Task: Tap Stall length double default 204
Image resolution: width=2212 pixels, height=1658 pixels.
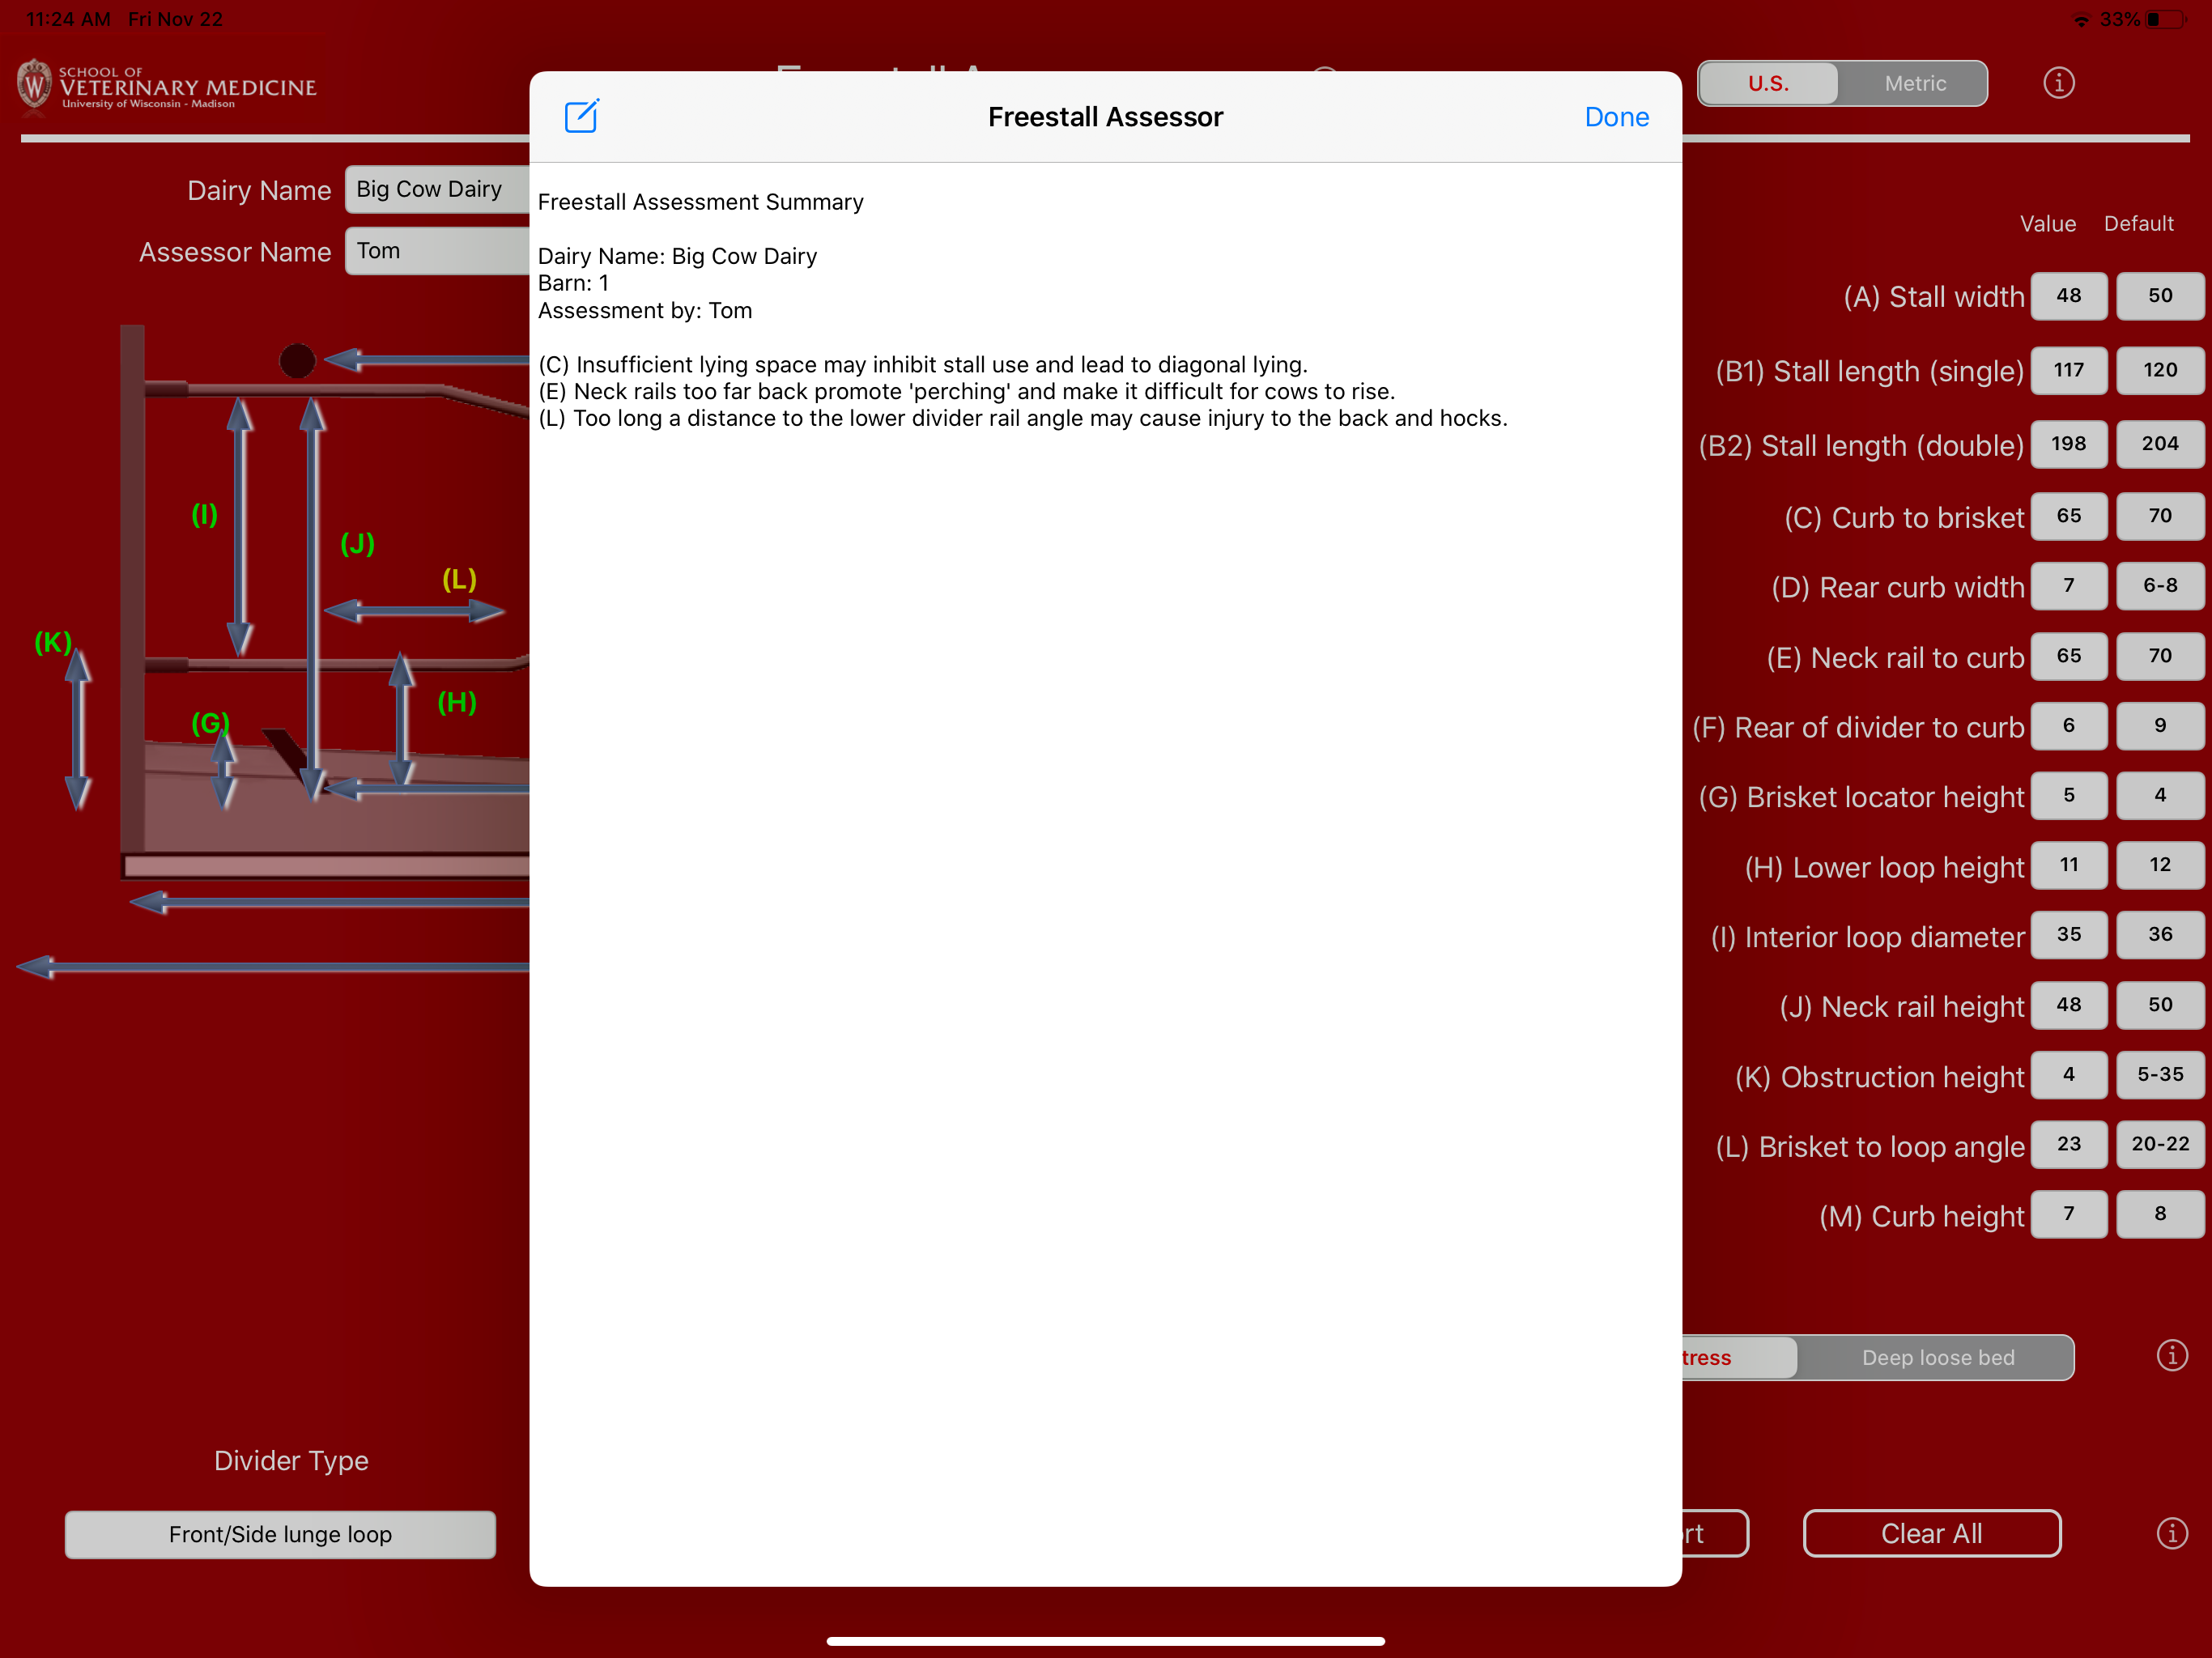Action: click(2160, 444)
